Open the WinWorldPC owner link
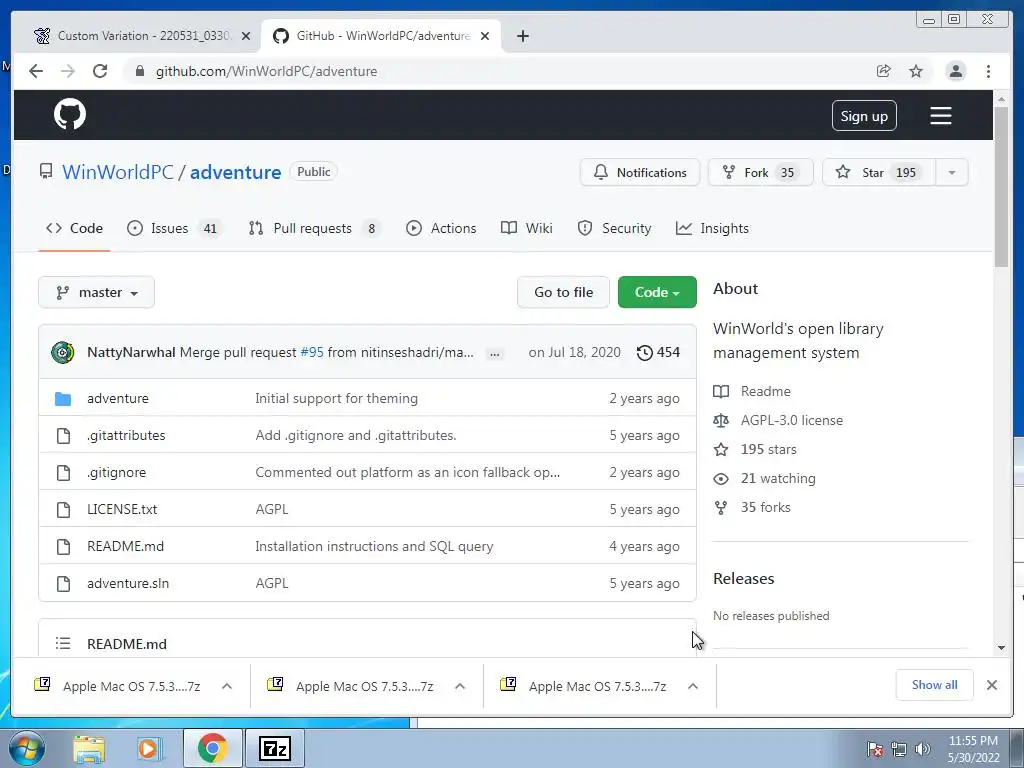This screenshot has width=1024, height=768. pyautogui.click(x=118, y=172)
